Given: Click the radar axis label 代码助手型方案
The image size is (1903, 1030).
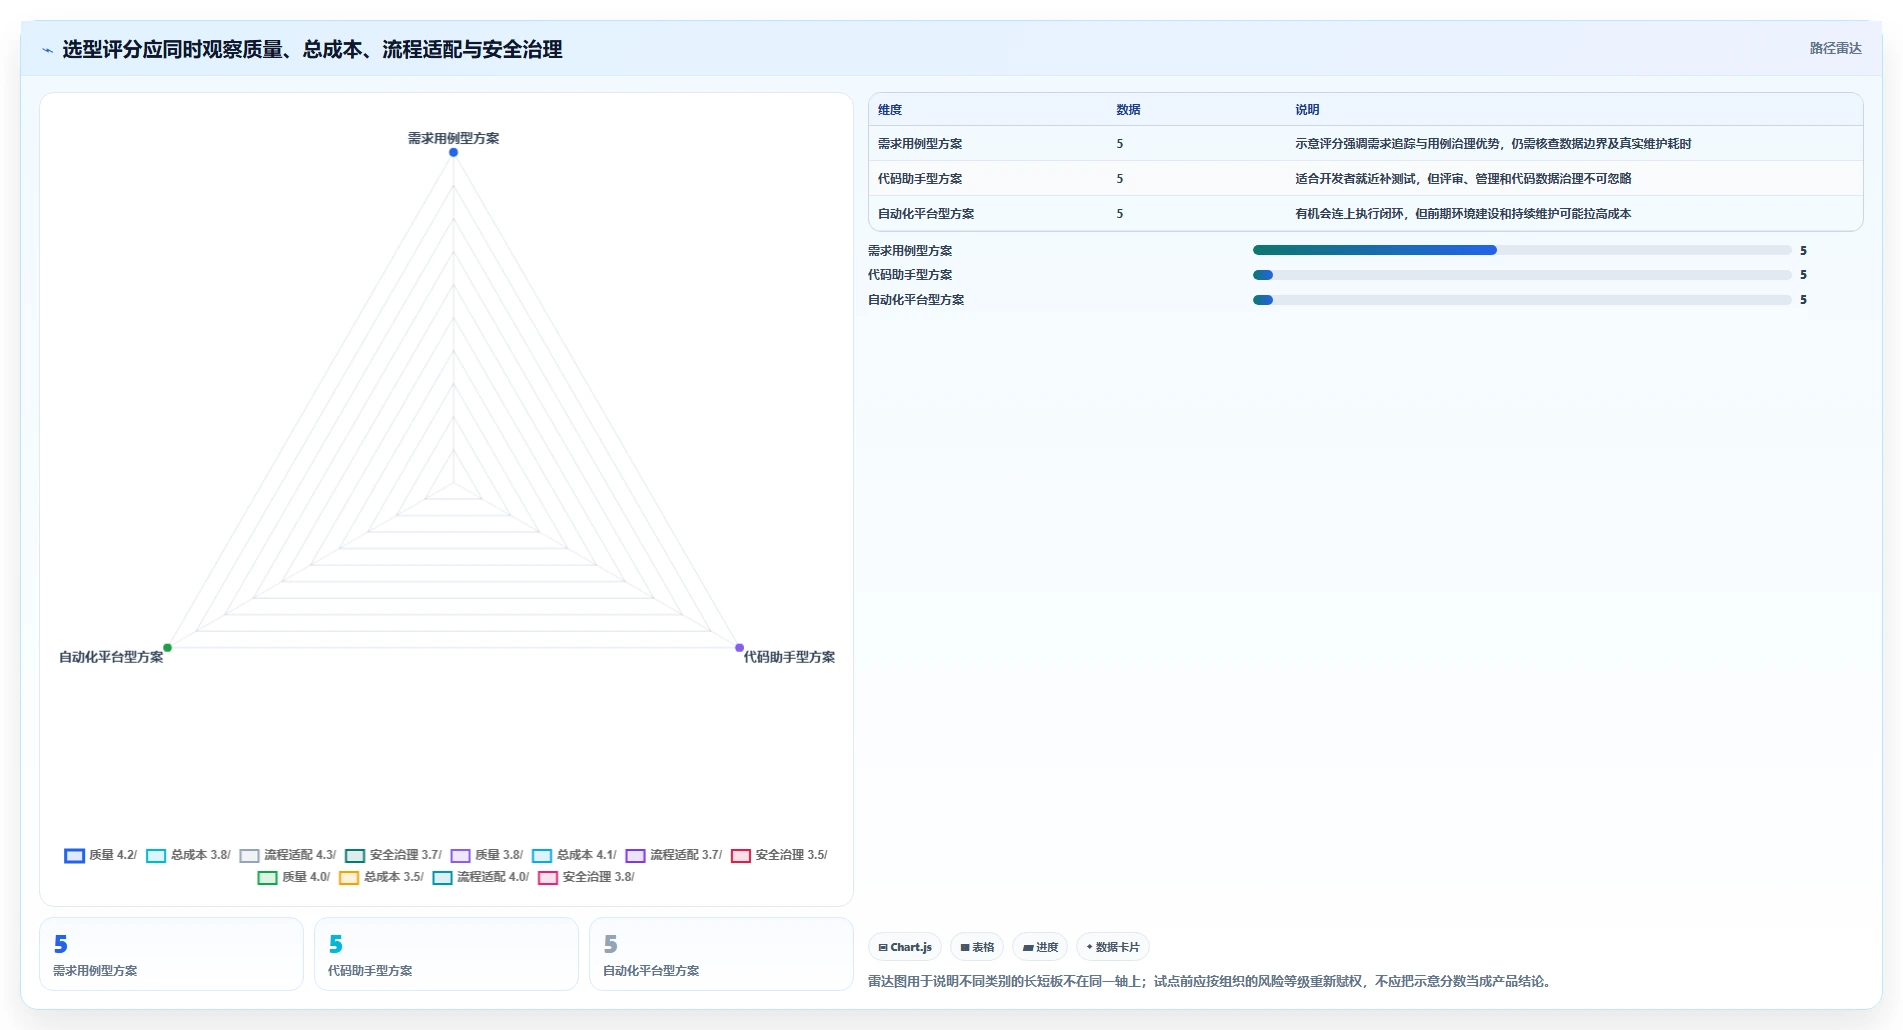Looking at the screenshot, I should pyautogui.click(x=789, y=657).
